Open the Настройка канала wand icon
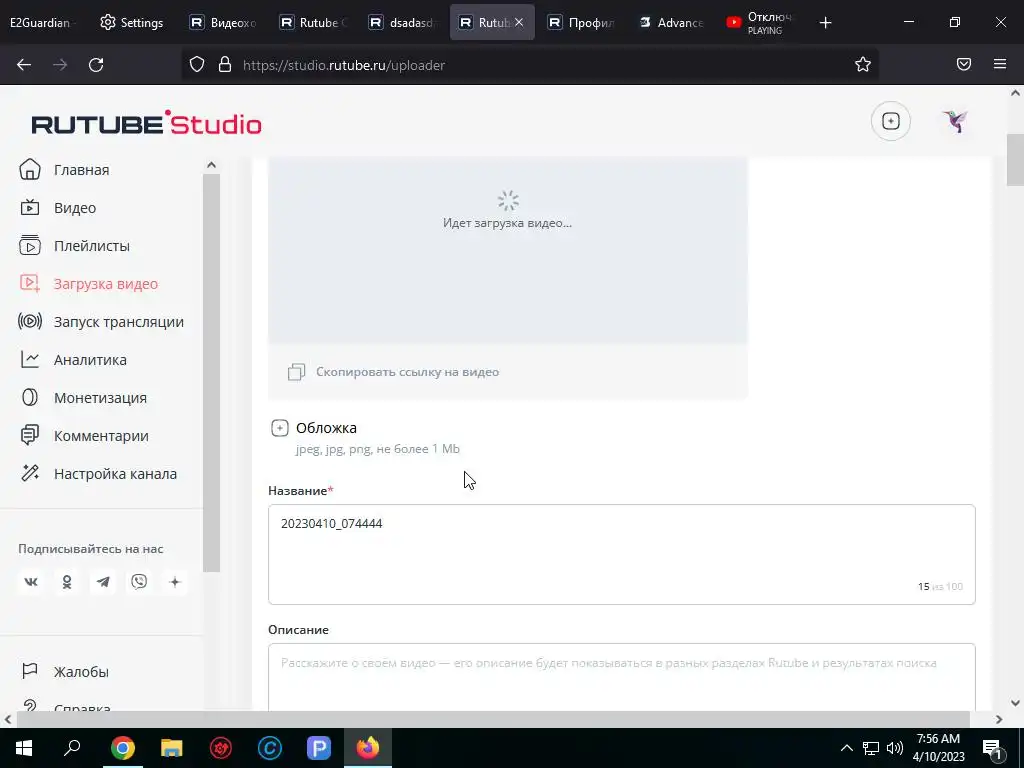Image resolution: width=1024 pixels, height=768 pixels. click(x=29, y=473)
